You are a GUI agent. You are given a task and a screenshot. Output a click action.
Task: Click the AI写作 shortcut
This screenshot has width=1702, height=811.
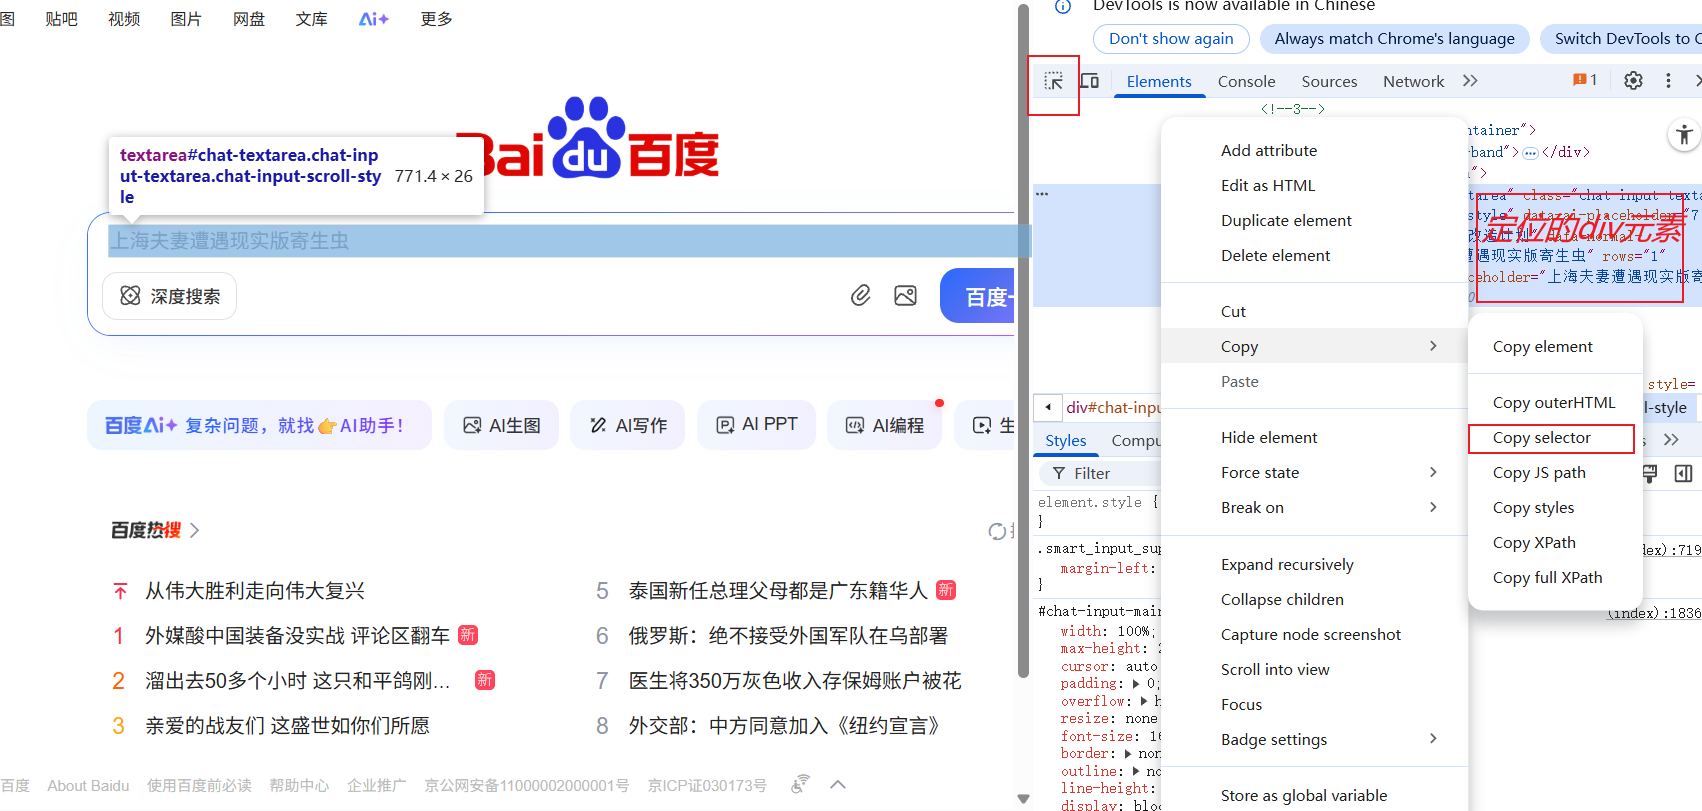click(628, 425)
